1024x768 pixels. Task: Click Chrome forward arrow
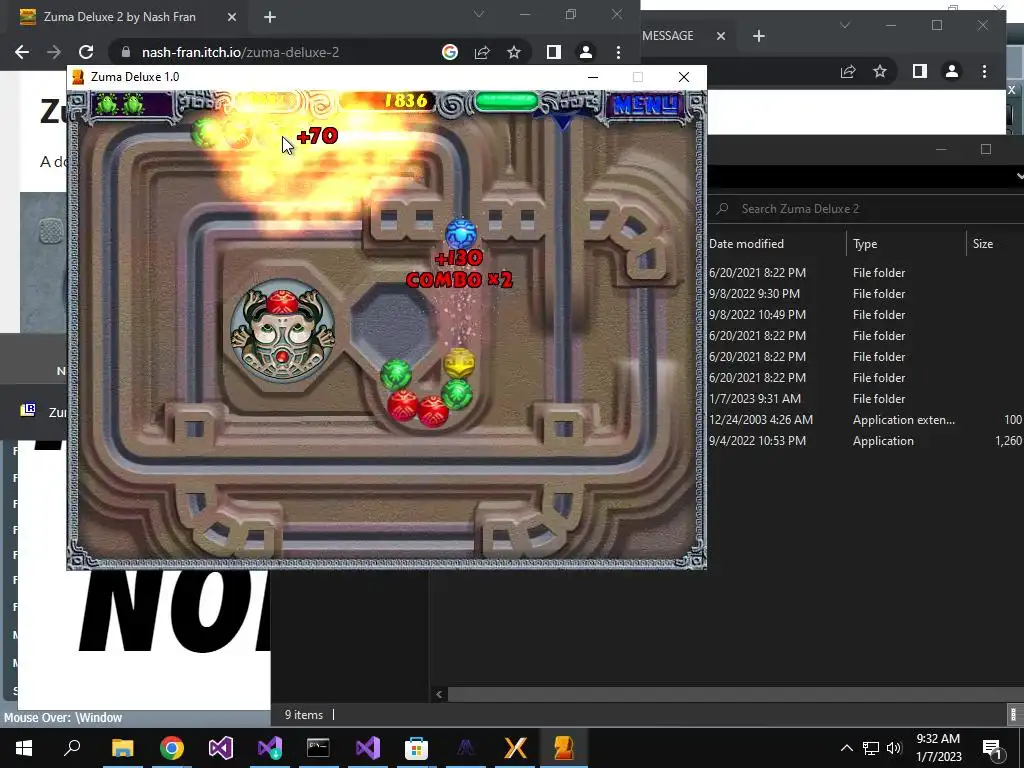(x=54, y=52)
